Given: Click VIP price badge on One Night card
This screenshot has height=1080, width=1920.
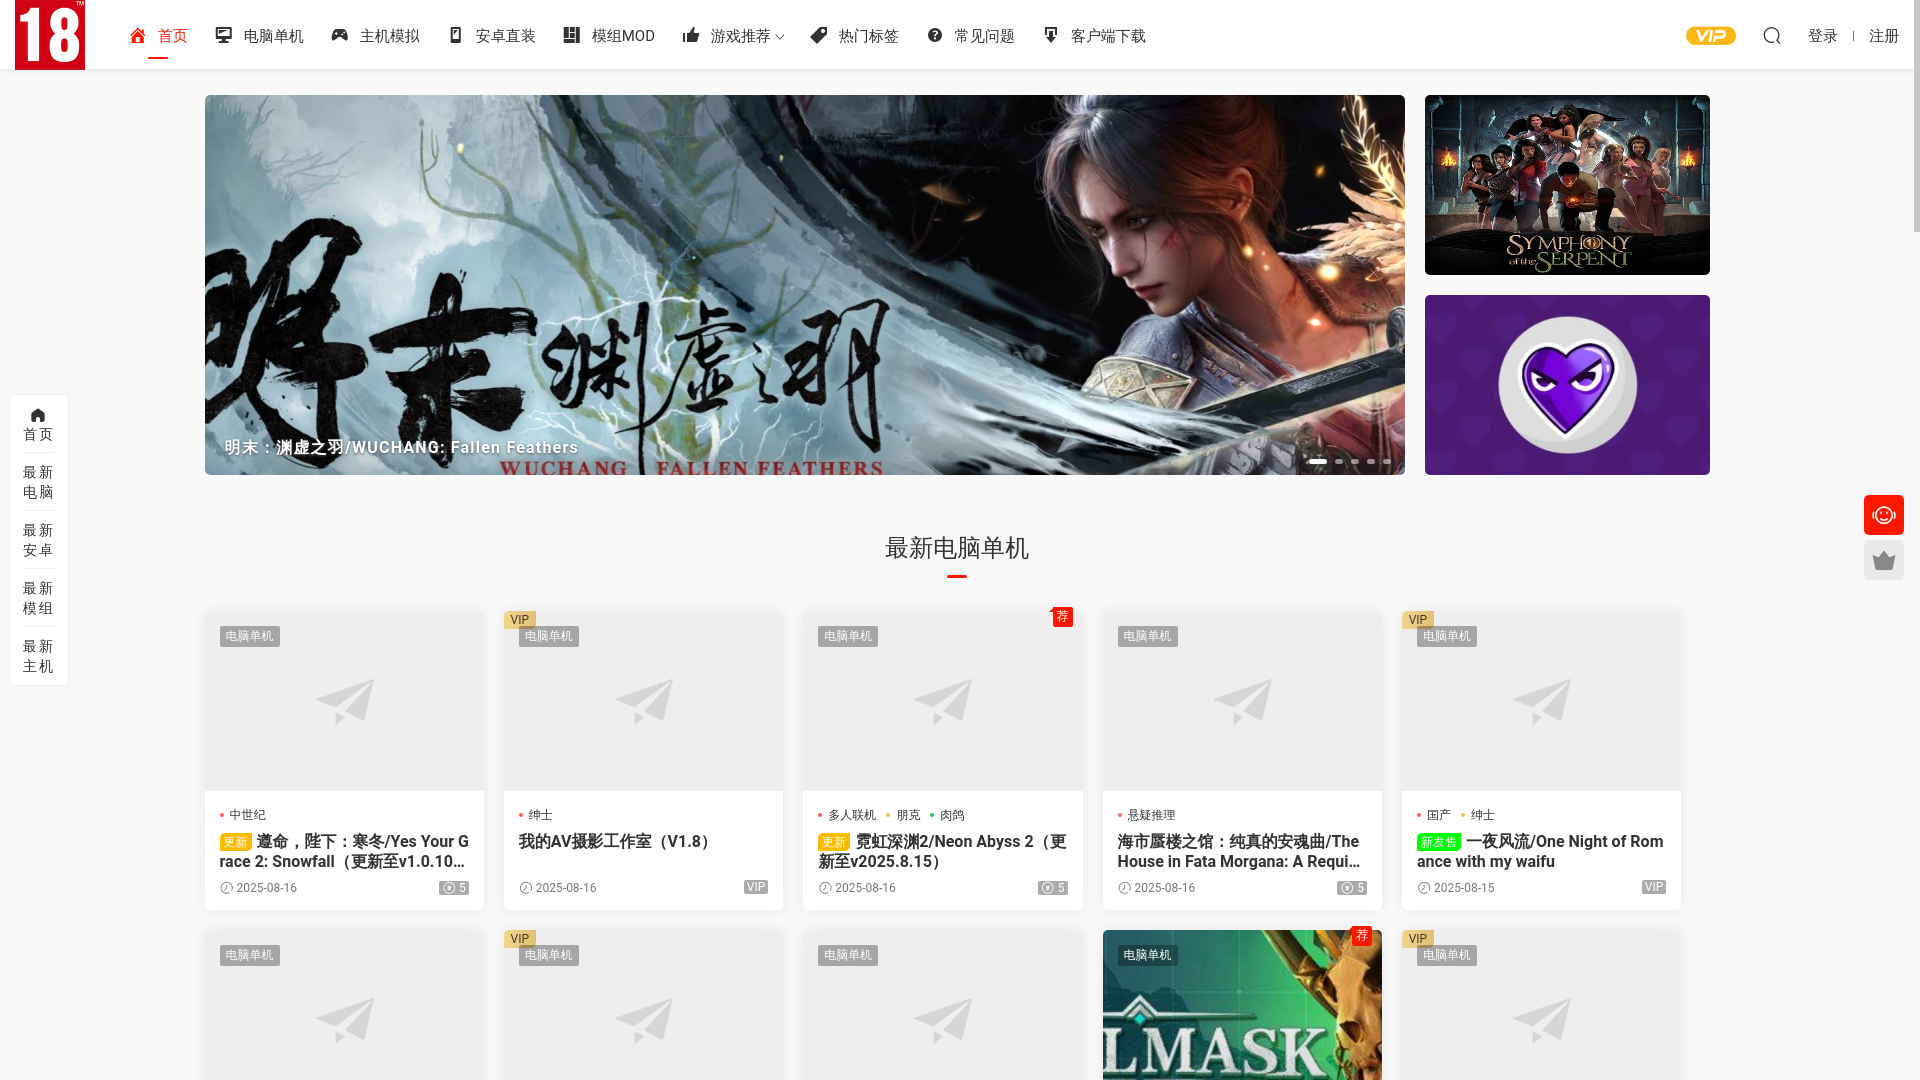Looking at the screenshot, I should pyautogui.click(x=1654, y=887).
